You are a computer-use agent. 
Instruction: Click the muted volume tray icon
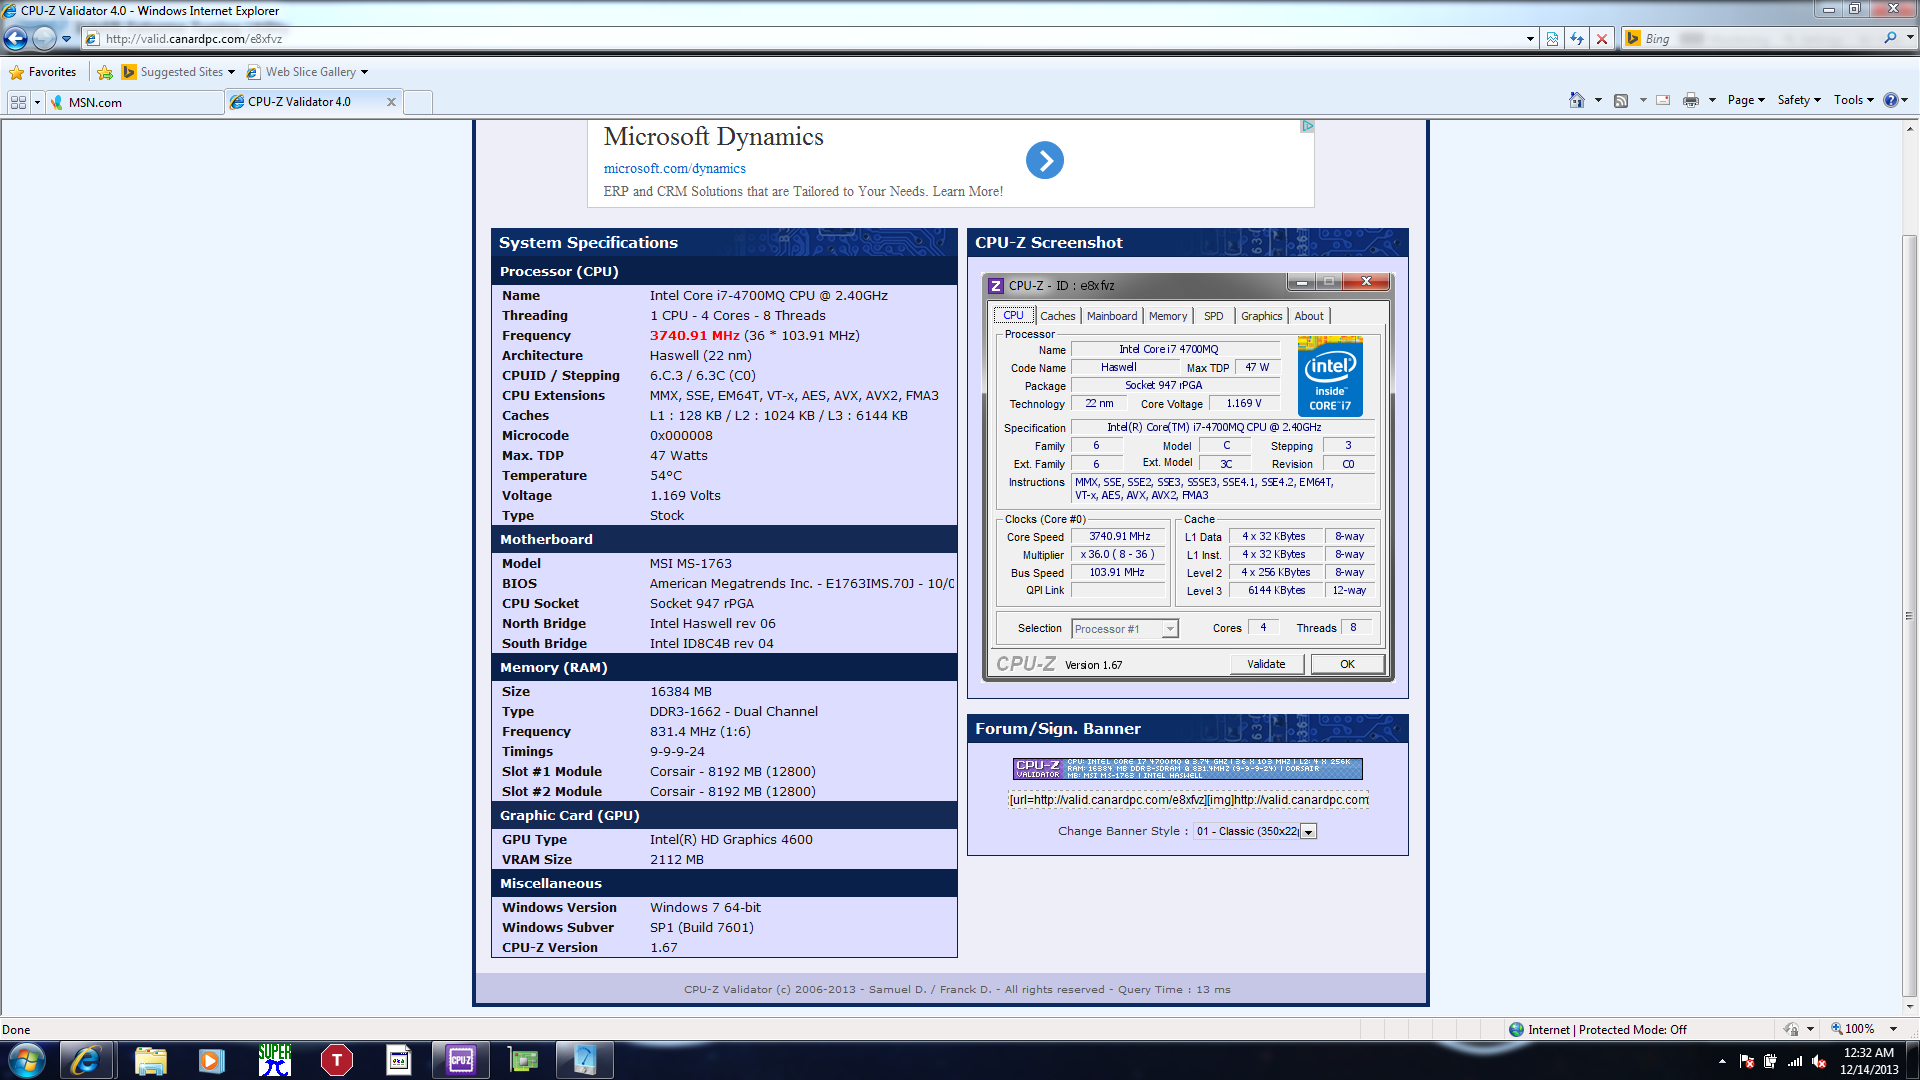(x=1819, y=1061)
